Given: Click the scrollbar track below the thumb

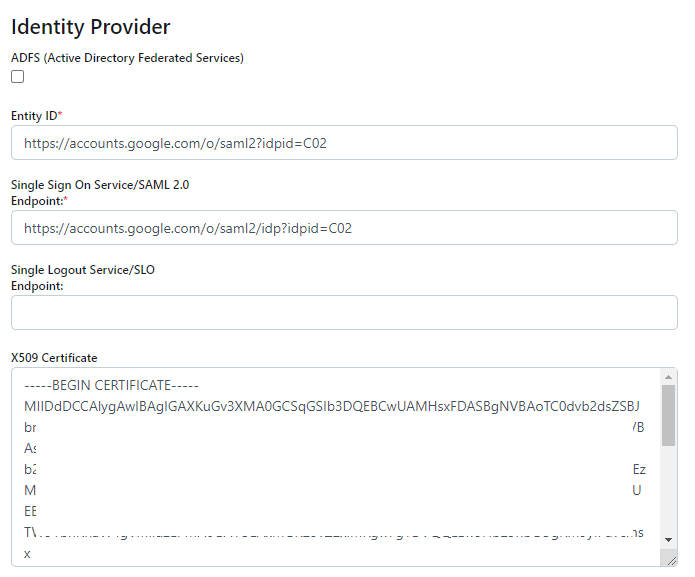Looking at the screenshot, I should [668, 490].
